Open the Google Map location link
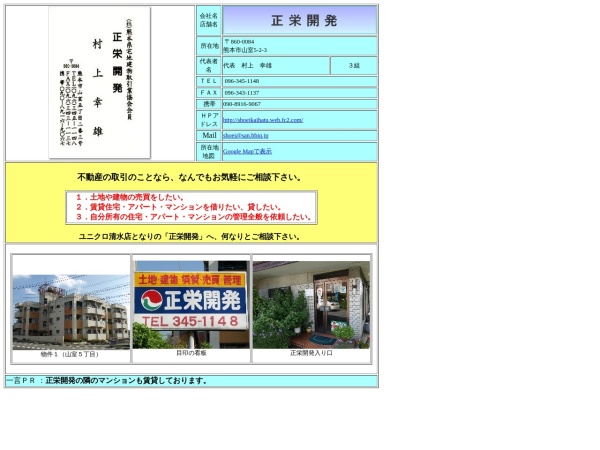This screenshot has height=450, width=600. [247, 151]
